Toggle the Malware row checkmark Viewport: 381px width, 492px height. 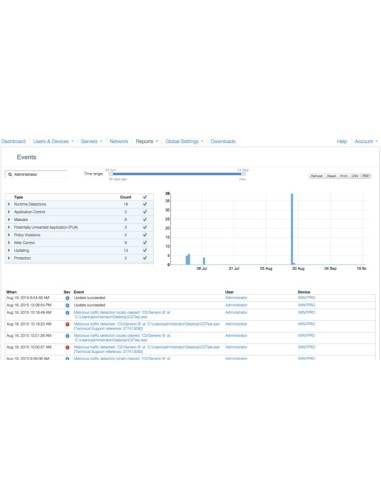click(145, 219)
